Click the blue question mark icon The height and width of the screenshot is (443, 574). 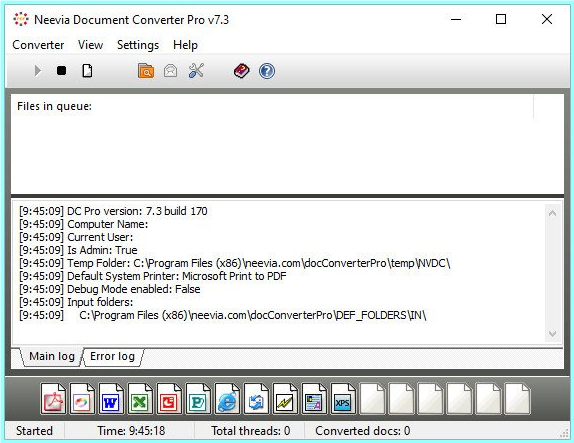click(267, 71)
